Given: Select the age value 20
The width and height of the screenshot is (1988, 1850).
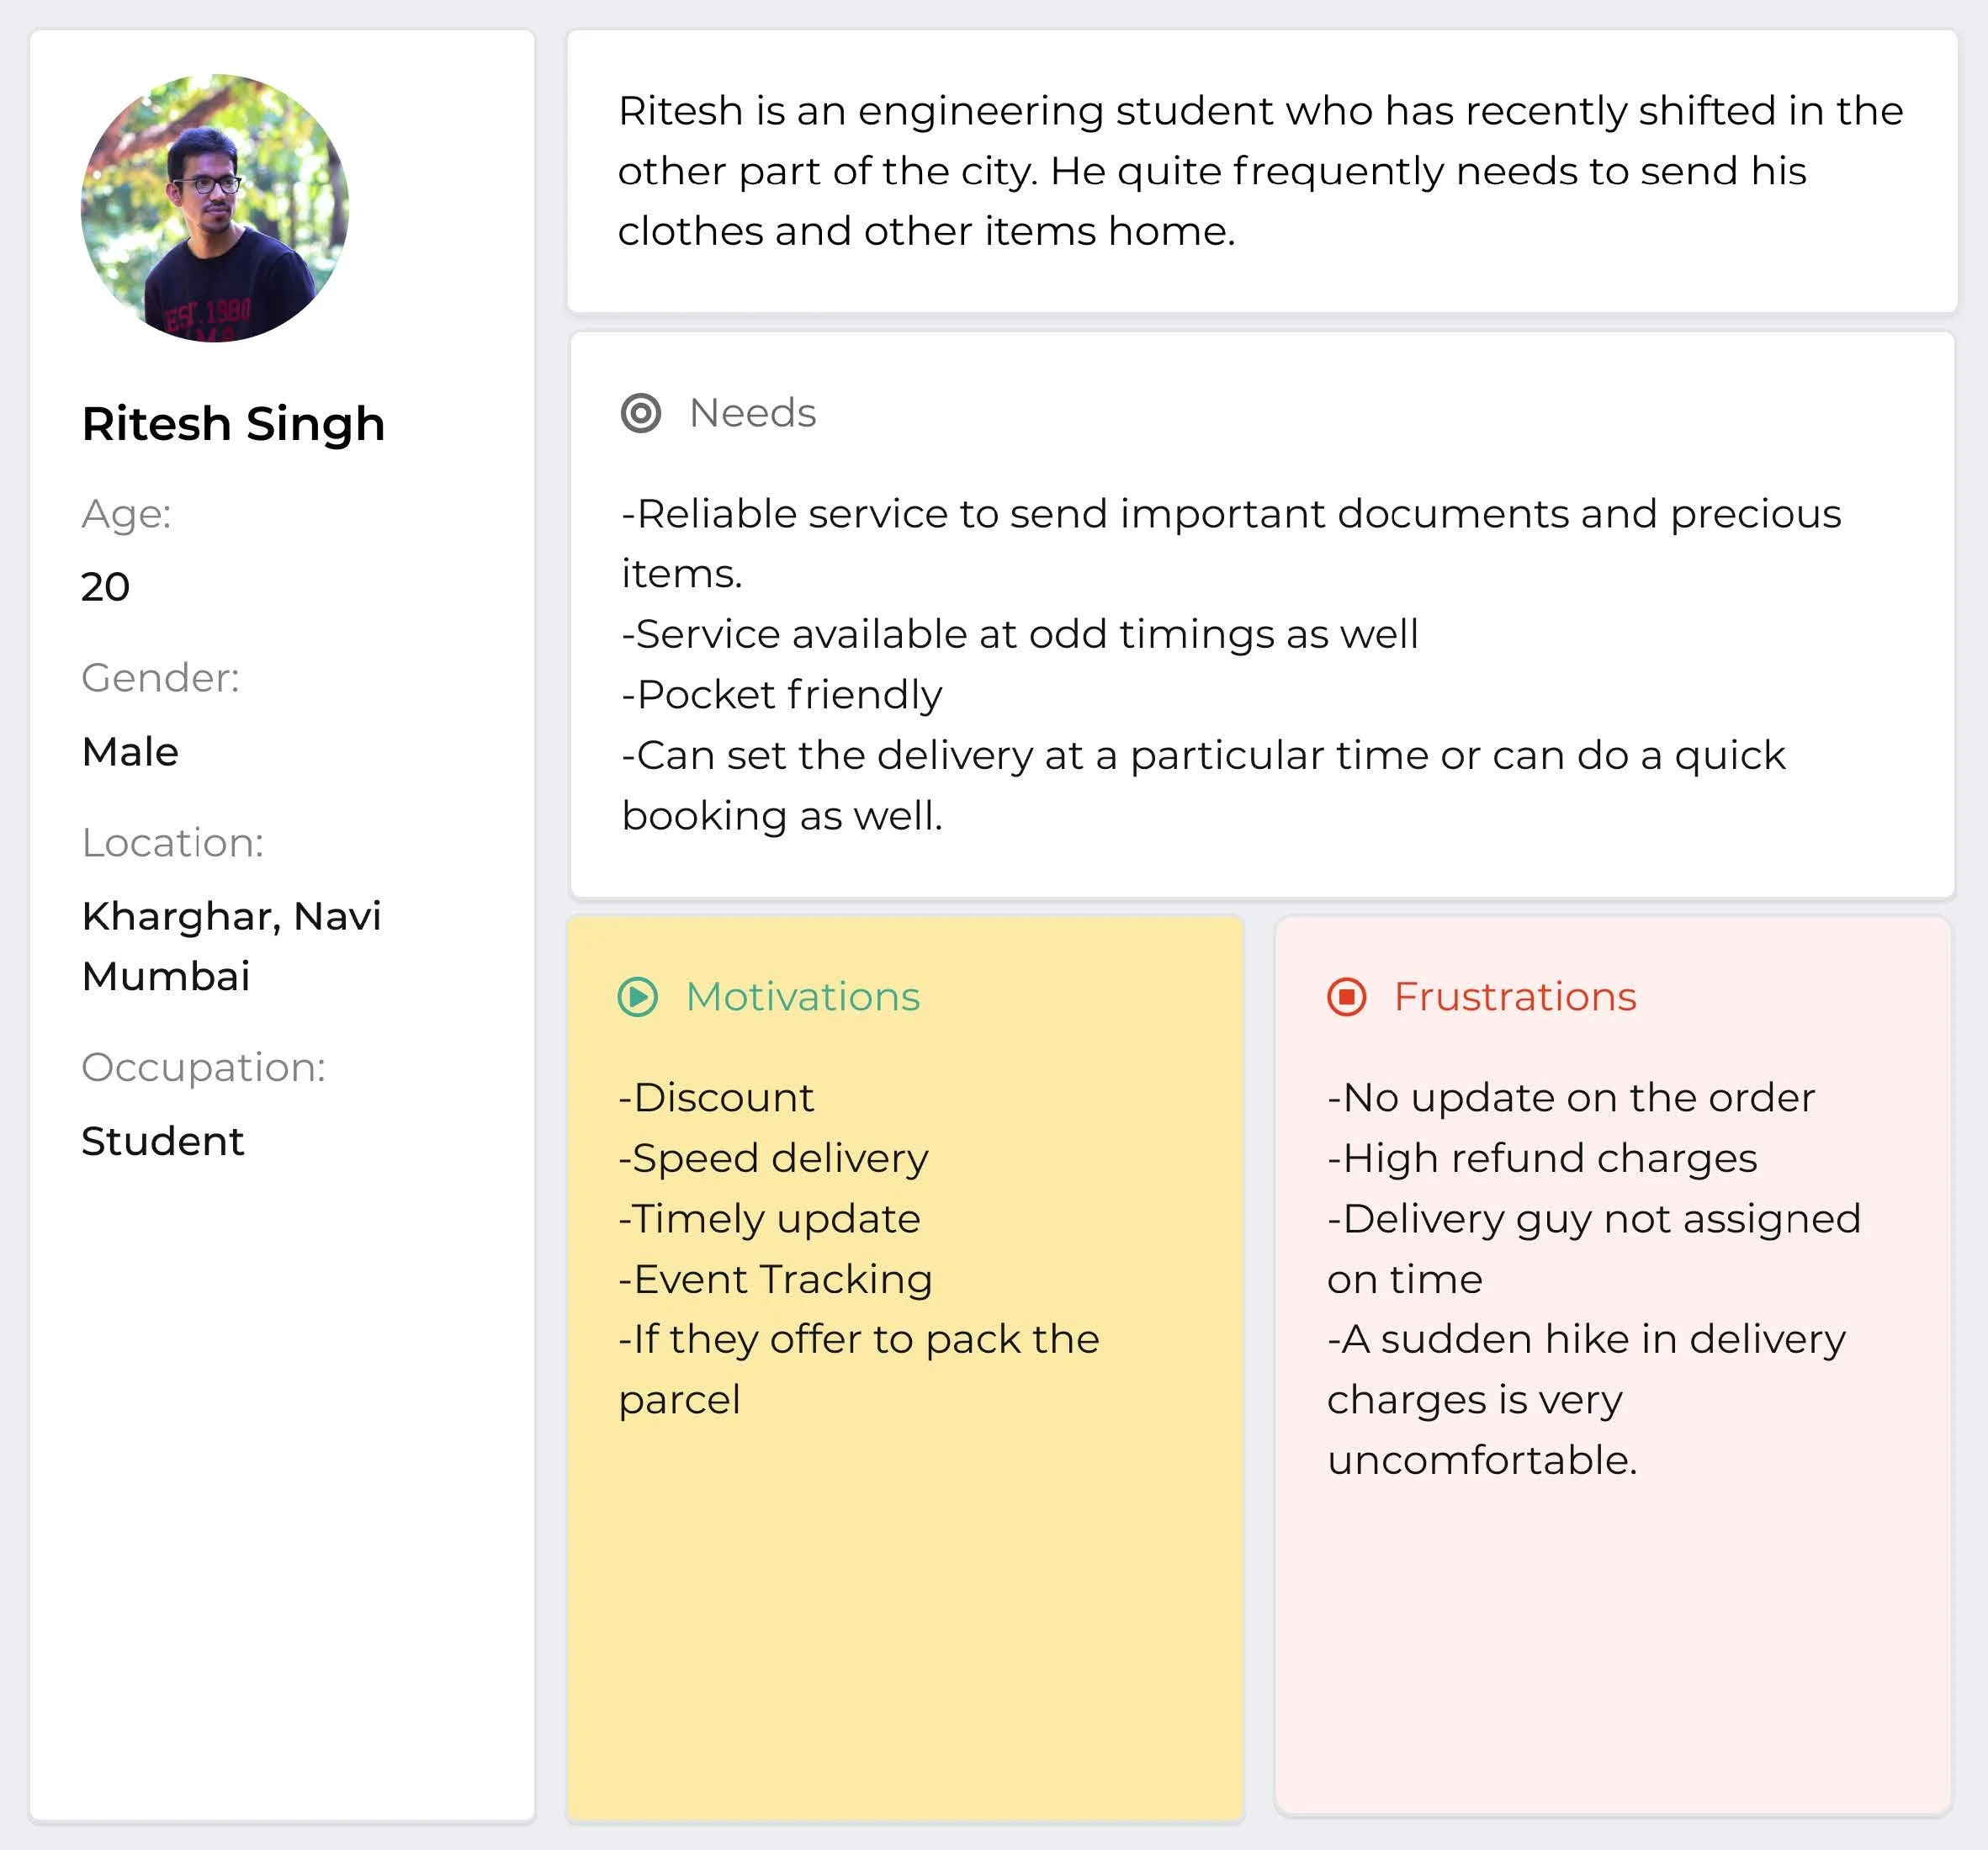Looking at the screenshot, I should point(106,587).
